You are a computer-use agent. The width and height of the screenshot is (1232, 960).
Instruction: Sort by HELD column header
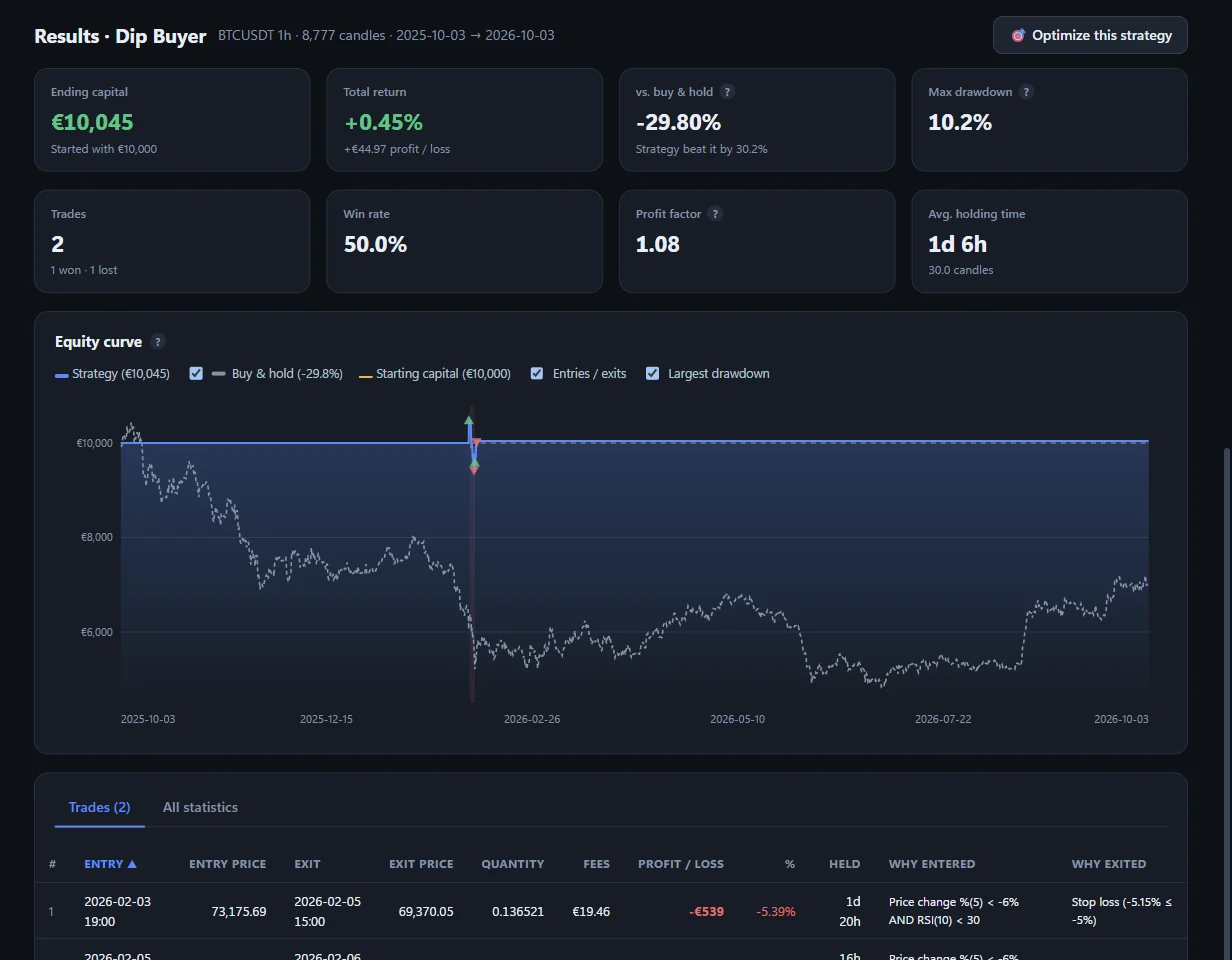(x=844, y=864)
